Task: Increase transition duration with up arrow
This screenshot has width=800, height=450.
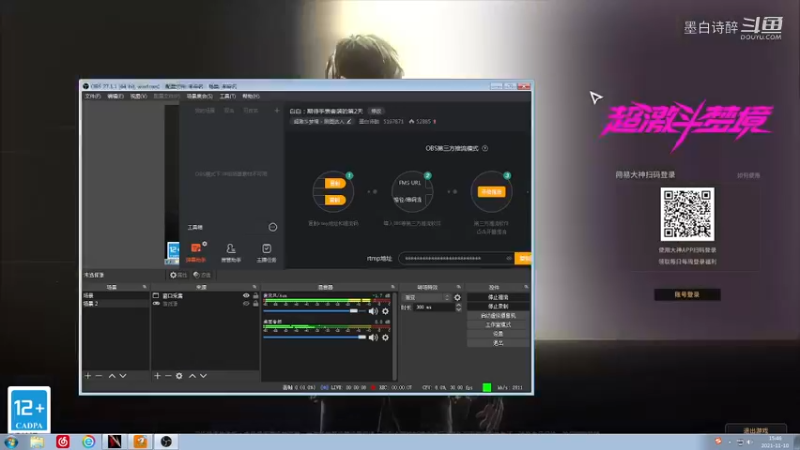Action: pyautogui.click(x=458, y=305)
